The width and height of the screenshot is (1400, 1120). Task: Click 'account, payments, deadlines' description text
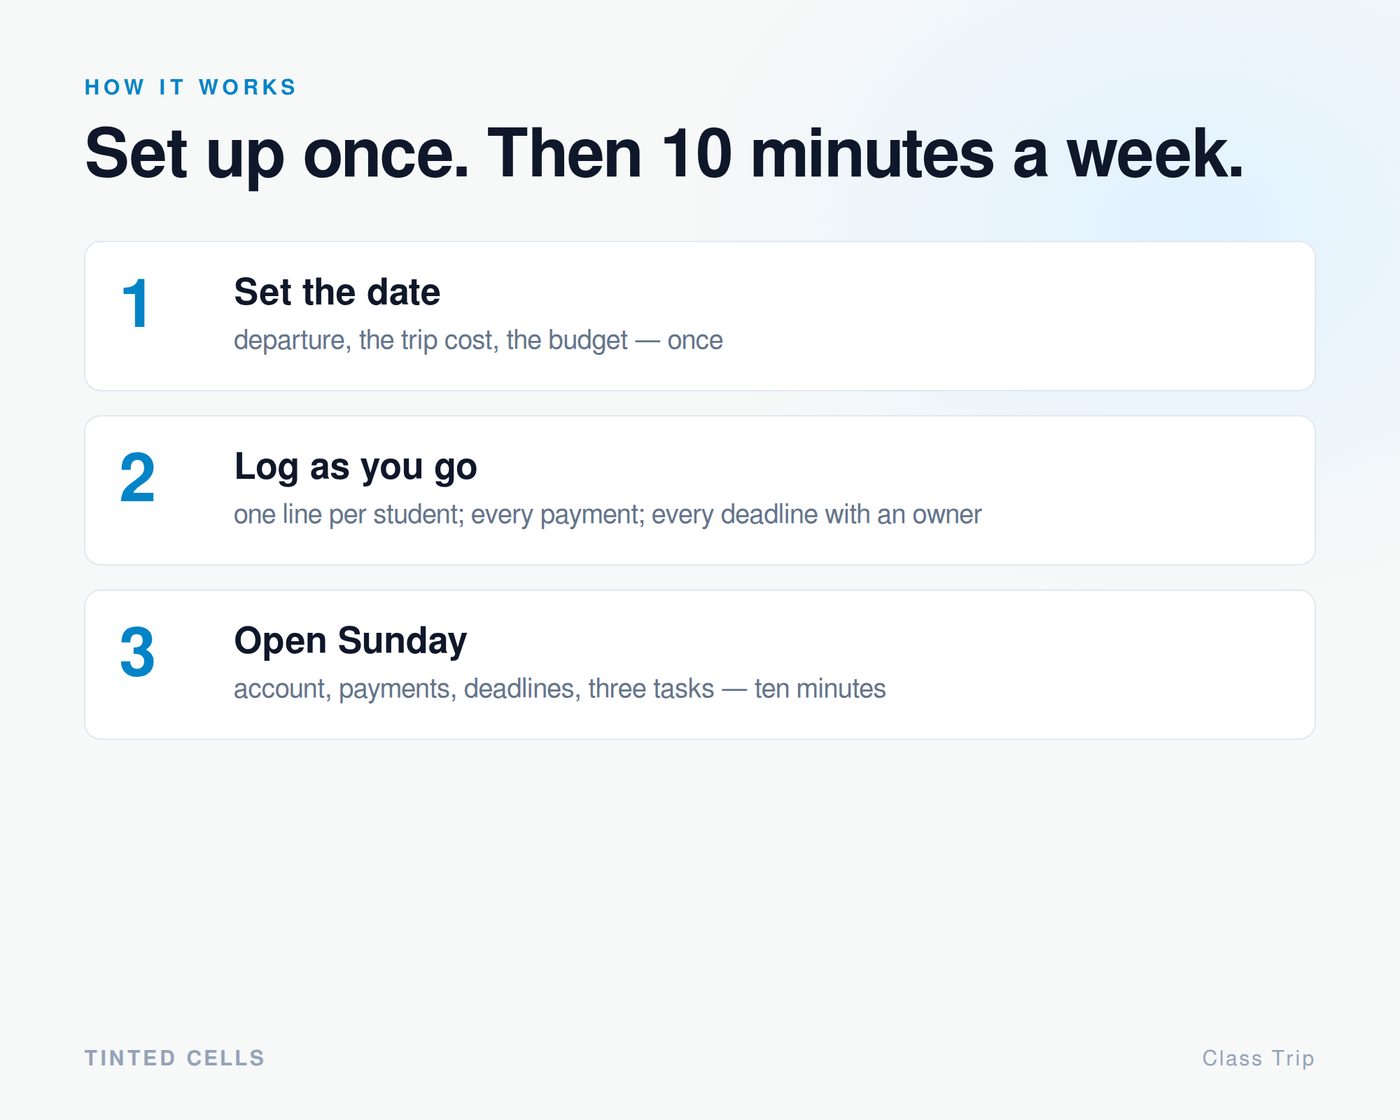pyautogui.click(x=404, y=688)
